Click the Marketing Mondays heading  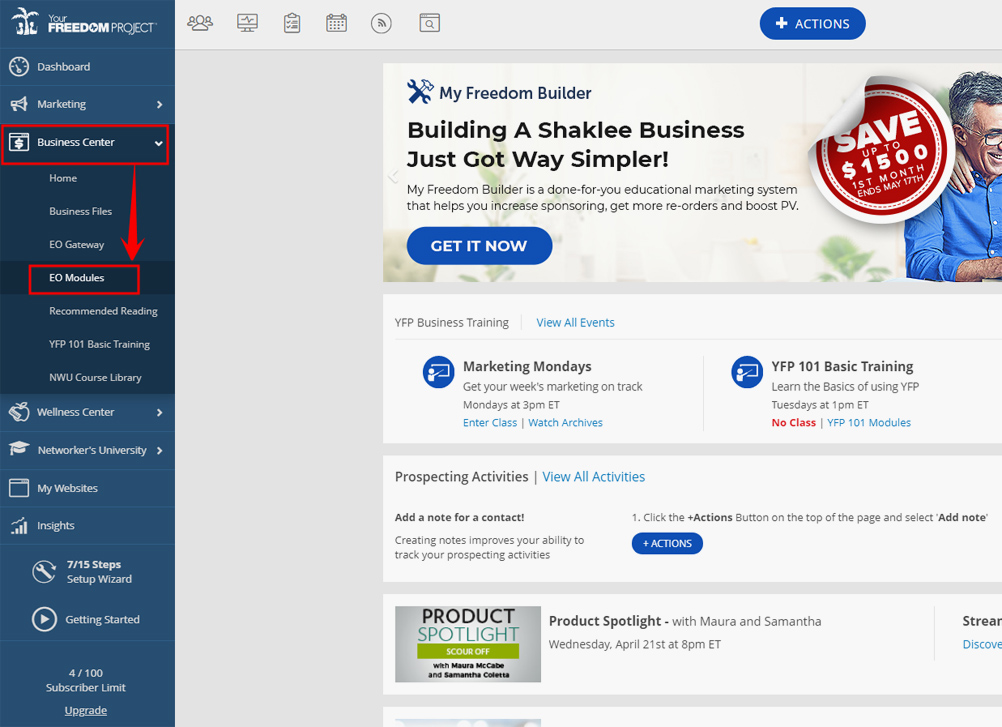pyautogui.click(x=527, y=366)
